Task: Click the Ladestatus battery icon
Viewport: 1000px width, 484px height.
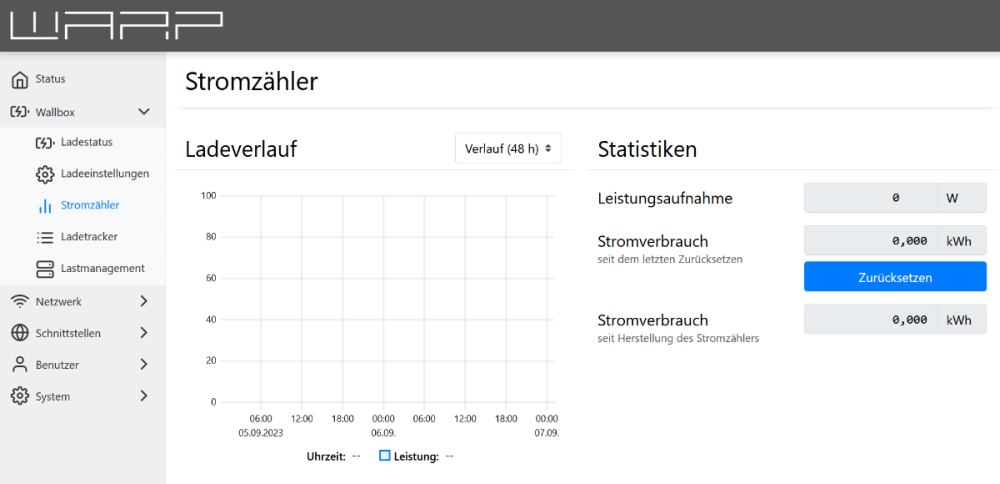Action: pos(44,143)
